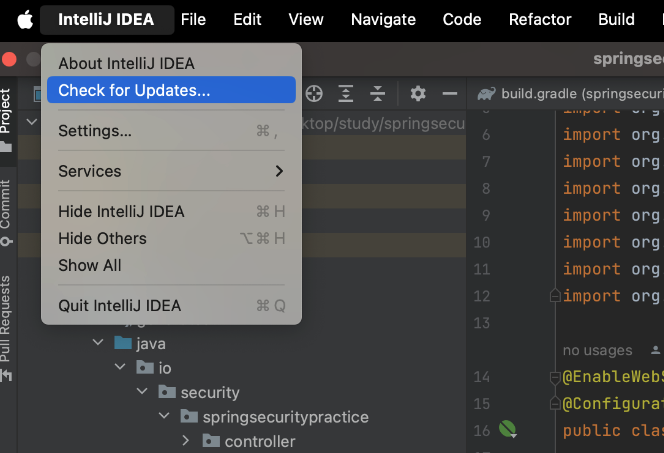Fold the imports block at line 12
Image resolution: width=664 pixels, height=453 pixels.
click(555, 295)
